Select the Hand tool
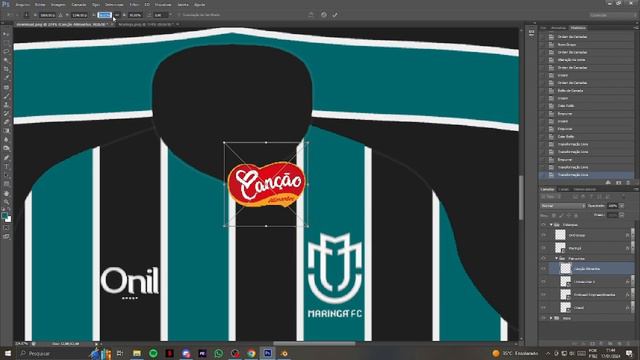The width and height of the screenshot is (640, 360). (6, 193)
